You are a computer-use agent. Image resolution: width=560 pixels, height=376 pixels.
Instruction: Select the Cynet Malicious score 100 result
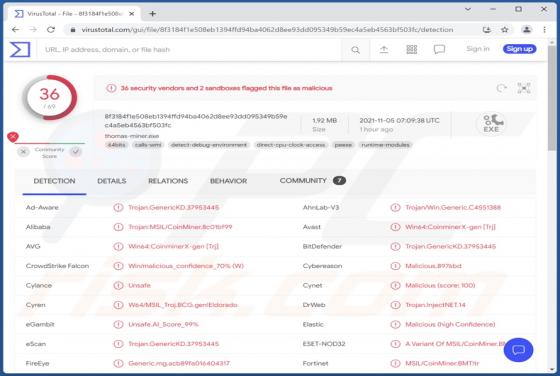pyautogui.click(x=440, y=285)
